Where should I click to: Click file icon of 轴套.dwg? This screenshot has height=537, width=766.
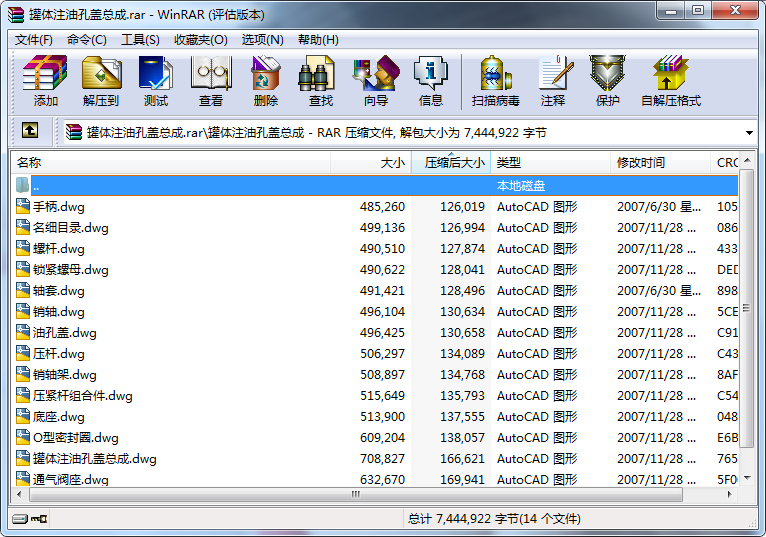pyautogui.click(x=22, y=290)
